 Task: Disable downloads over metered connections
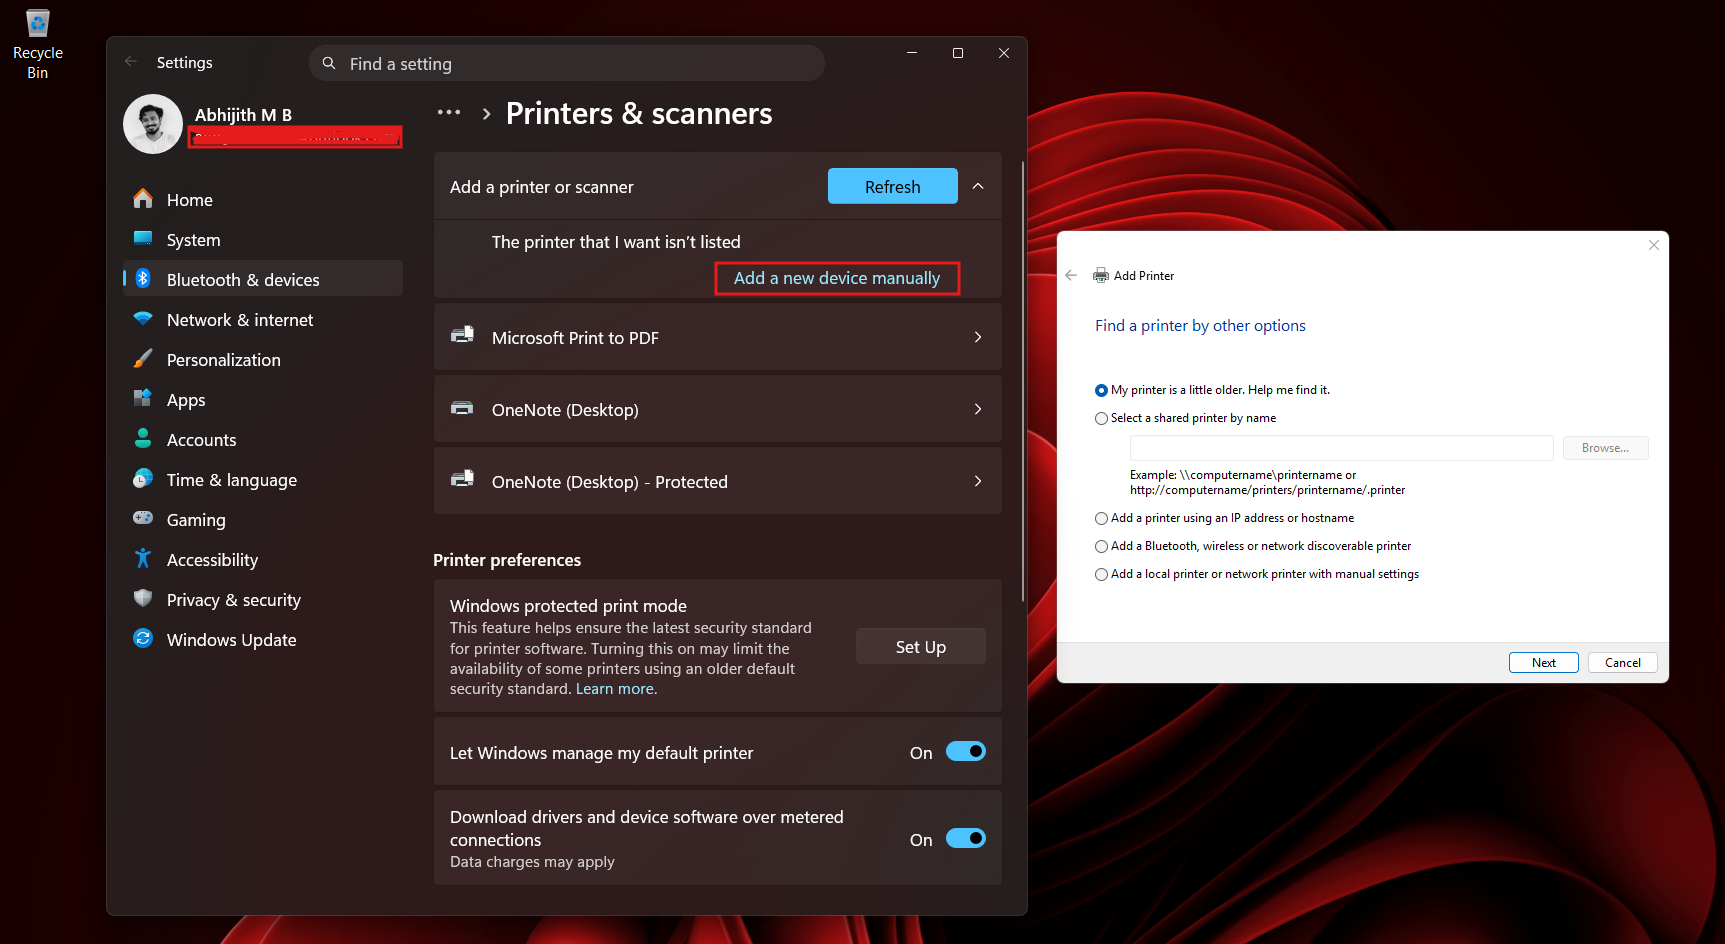point(966,838)
